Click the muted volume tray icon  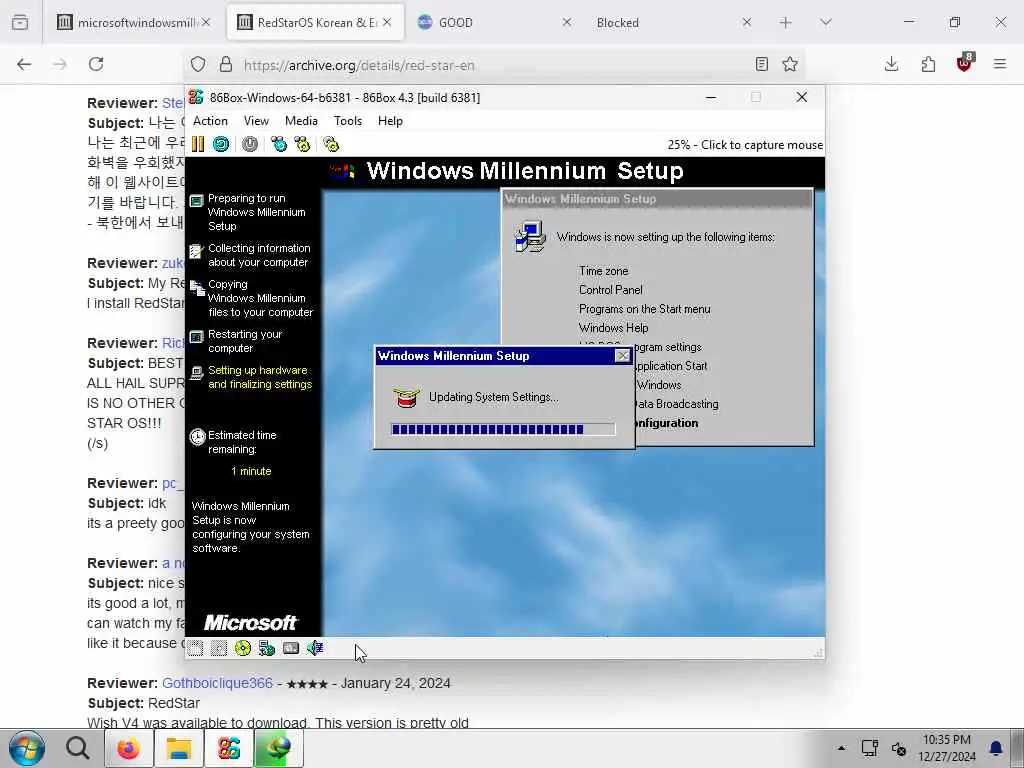click(x=899, y=748)
